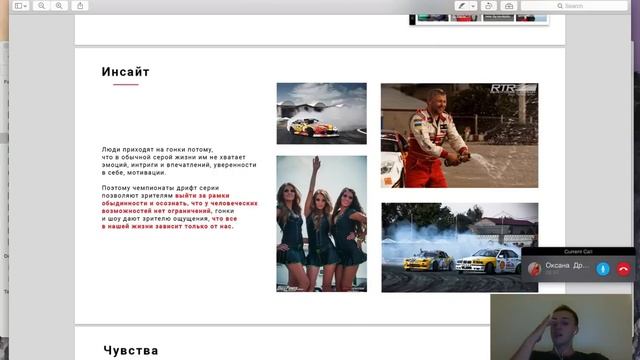Click the 'Инсайт' slide heading
640x360 pixels.
click(126, 72)
